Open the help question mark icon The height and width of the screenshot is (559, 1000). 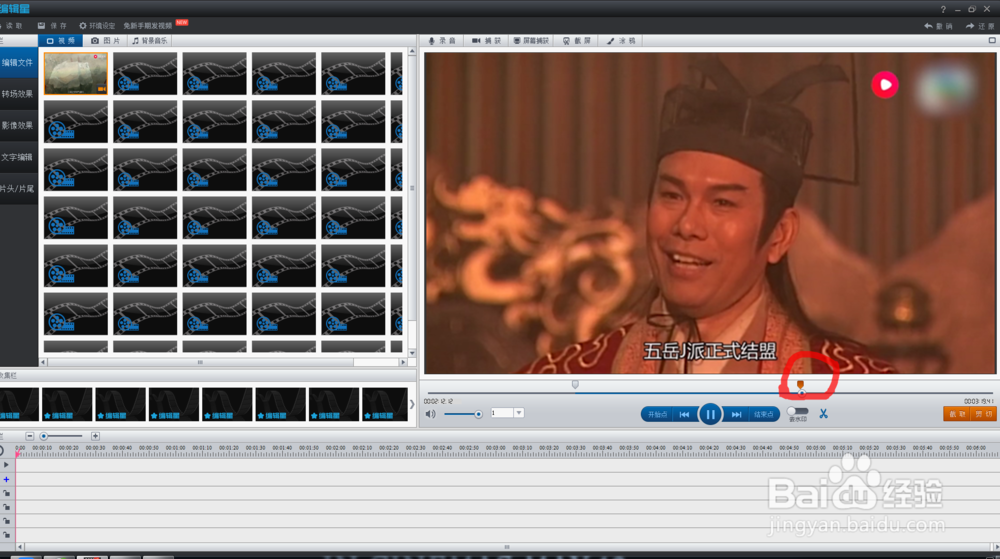coord(943,9)
